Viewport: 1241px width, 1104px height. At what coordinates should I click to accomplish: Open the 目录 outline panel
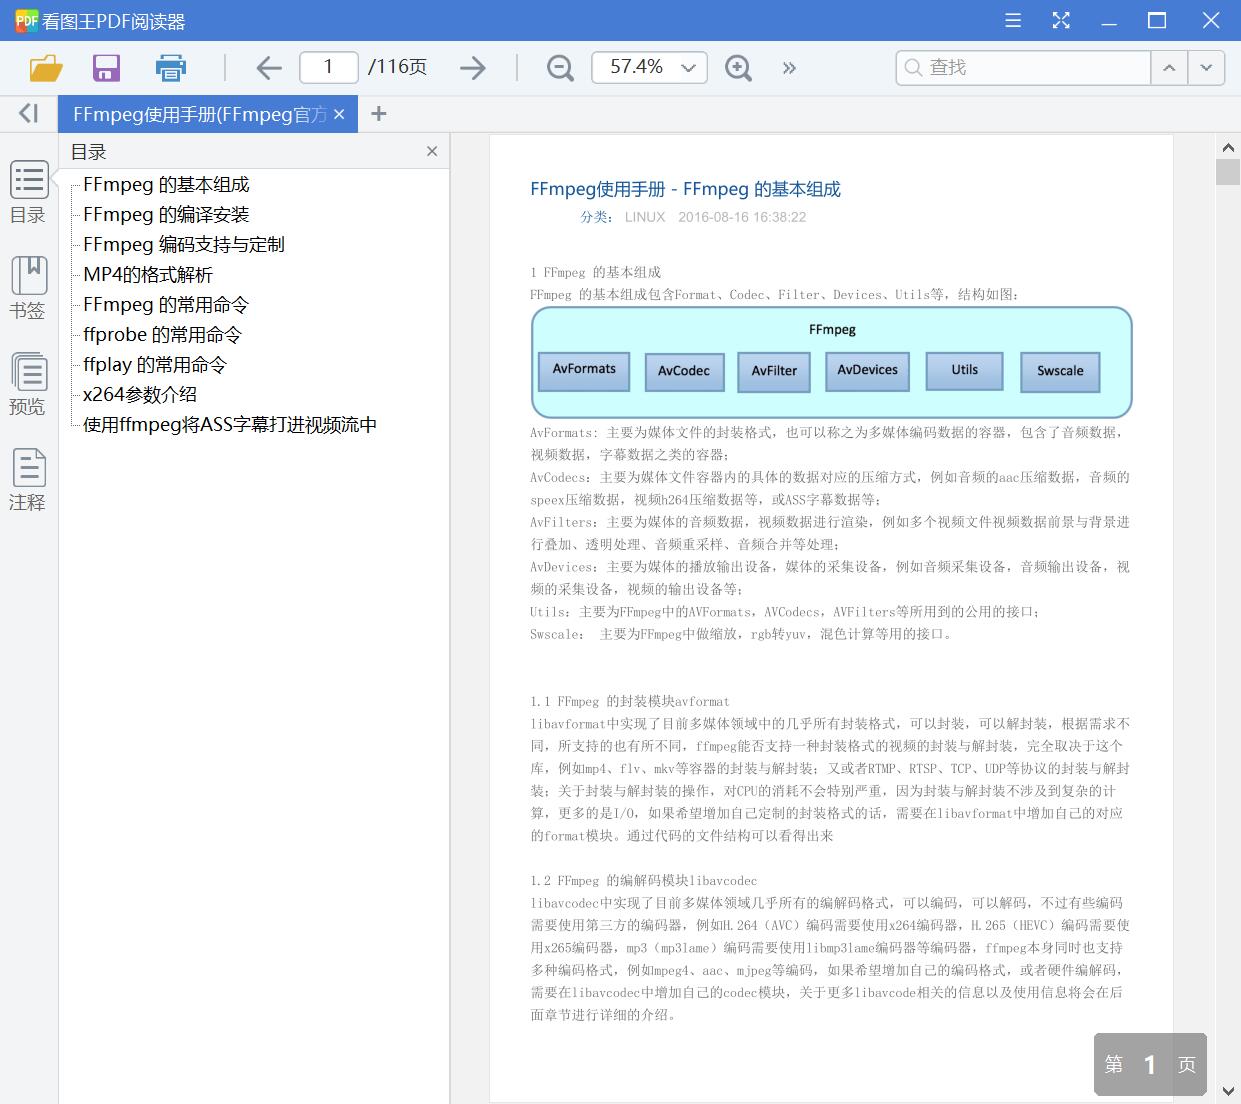click(28, 192)
